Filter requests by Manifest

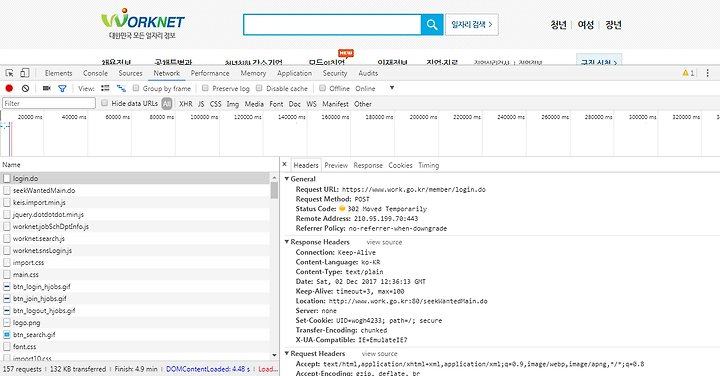click(335, 104)
